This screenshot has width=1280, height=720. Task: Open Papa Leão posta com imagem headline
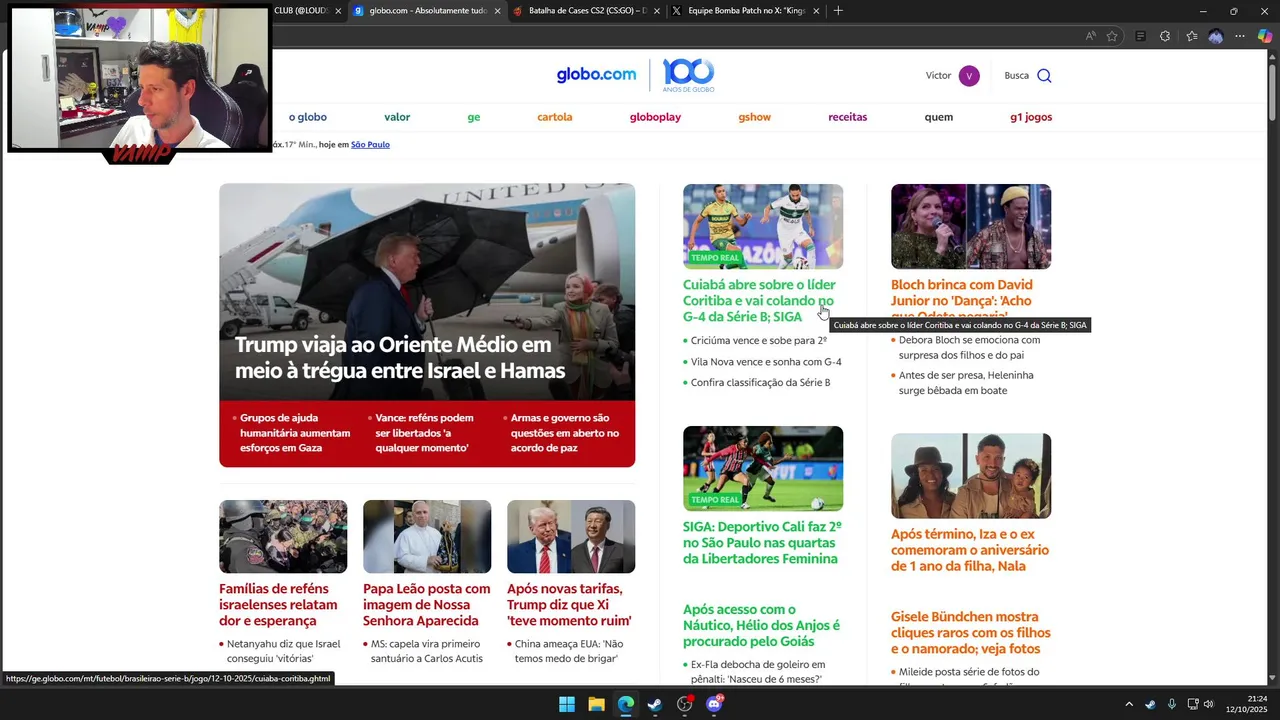427,604
